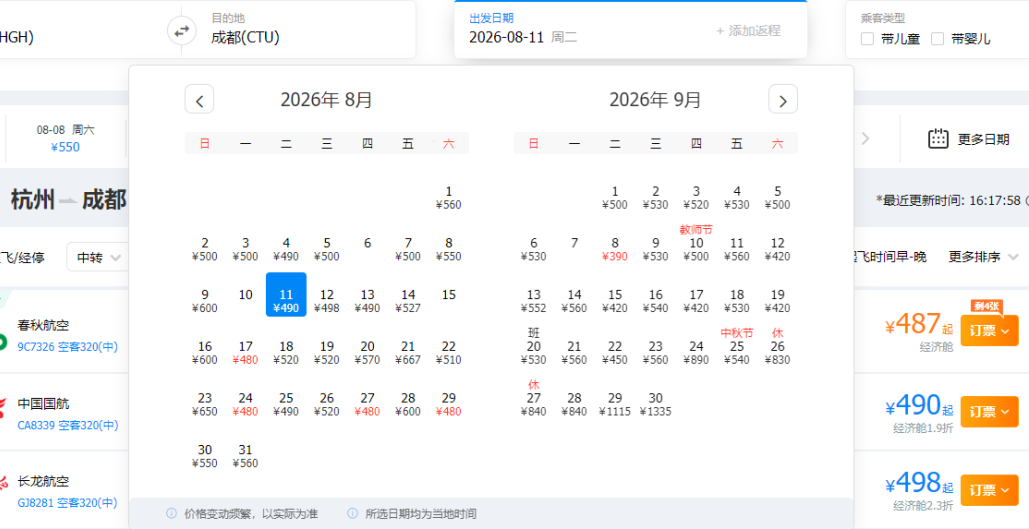Click the info icon beside 所选日期均为当地时间

[352, 513]
